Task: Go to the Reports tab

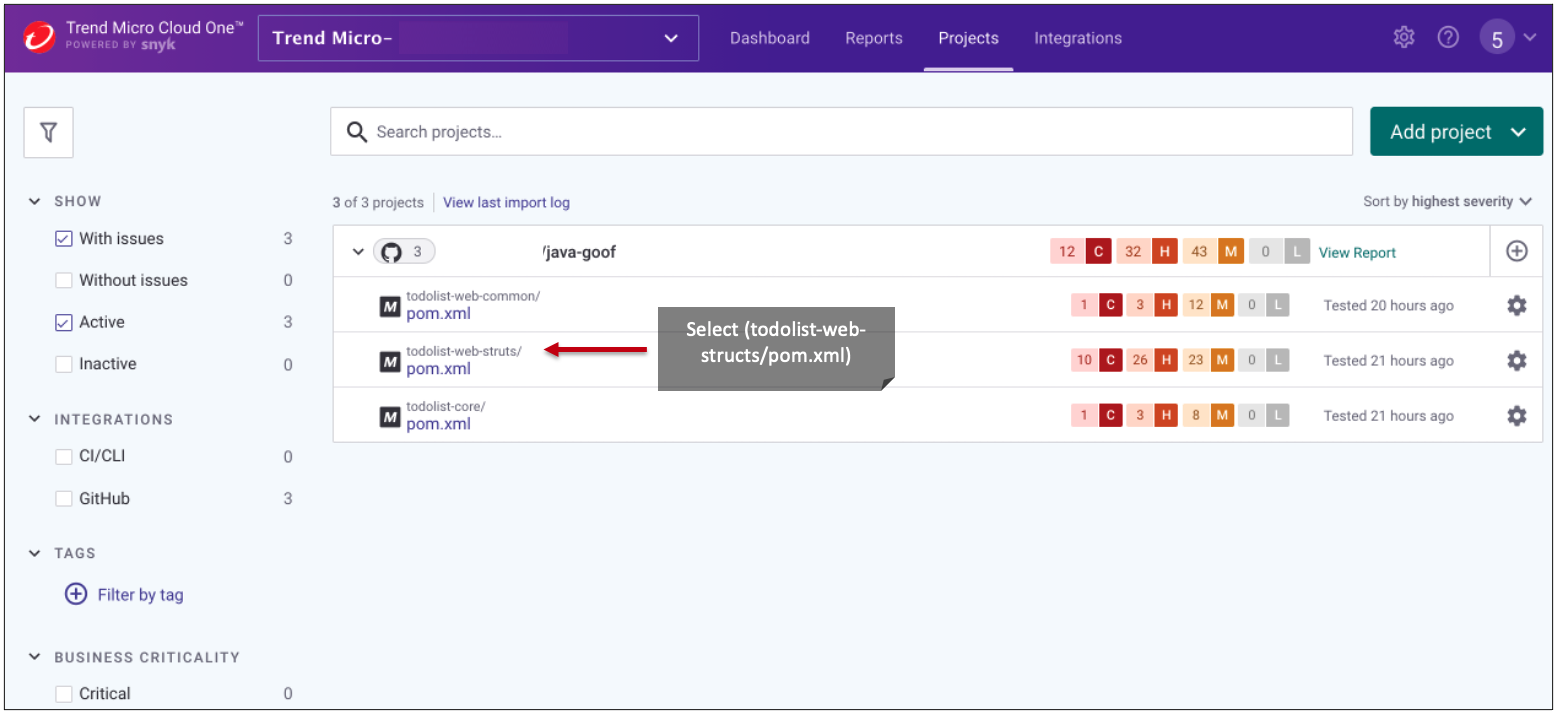Action: pos(874,38)
